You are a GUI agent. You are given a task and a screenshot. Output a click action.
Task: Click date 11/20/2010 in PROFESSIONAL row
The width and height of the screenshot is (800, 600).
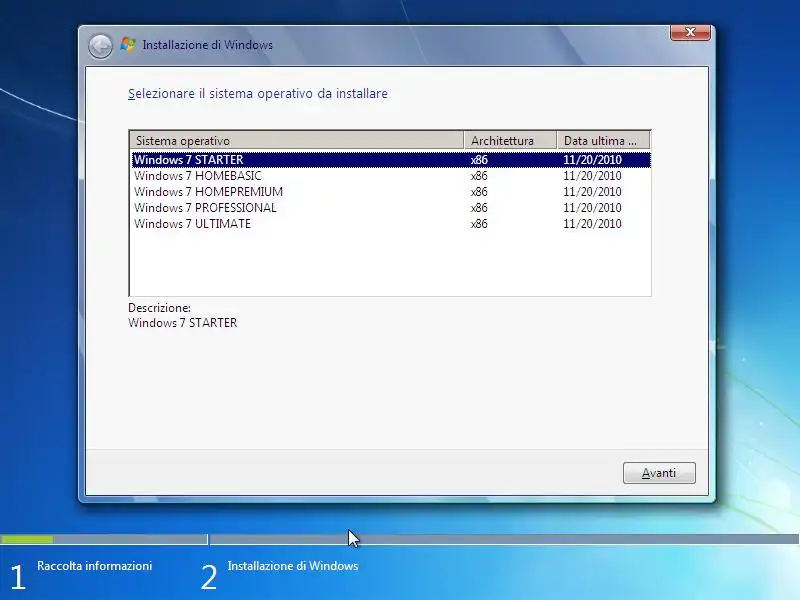click(592, 208)
